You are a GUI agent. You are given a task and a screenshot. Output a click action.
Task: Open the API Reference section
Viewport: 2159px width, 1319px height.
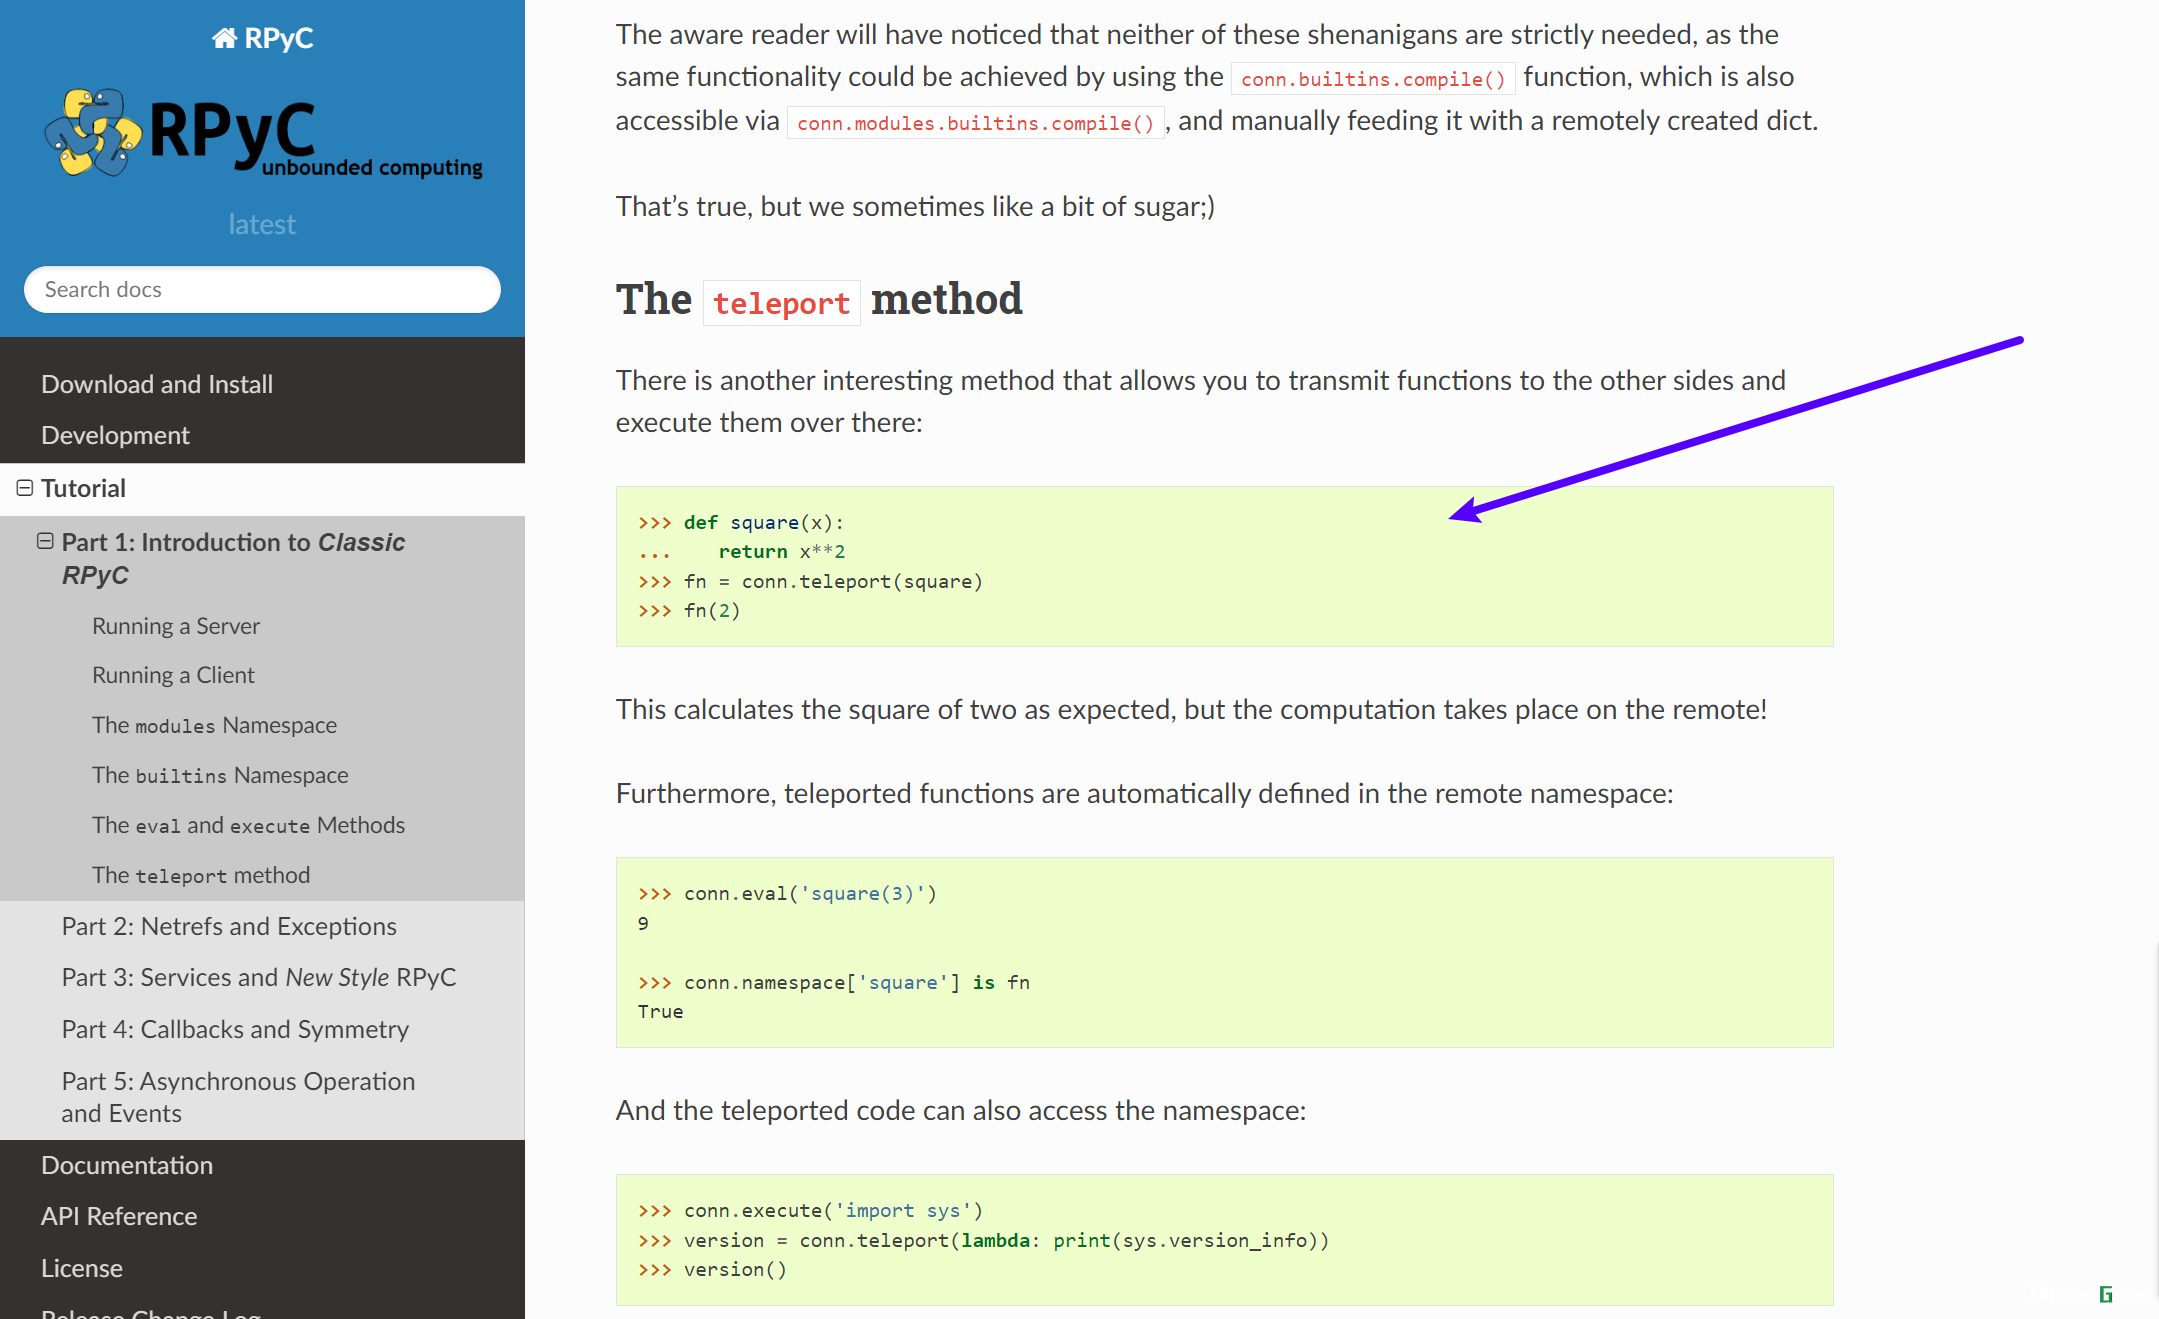click(x=119, y=1216)
